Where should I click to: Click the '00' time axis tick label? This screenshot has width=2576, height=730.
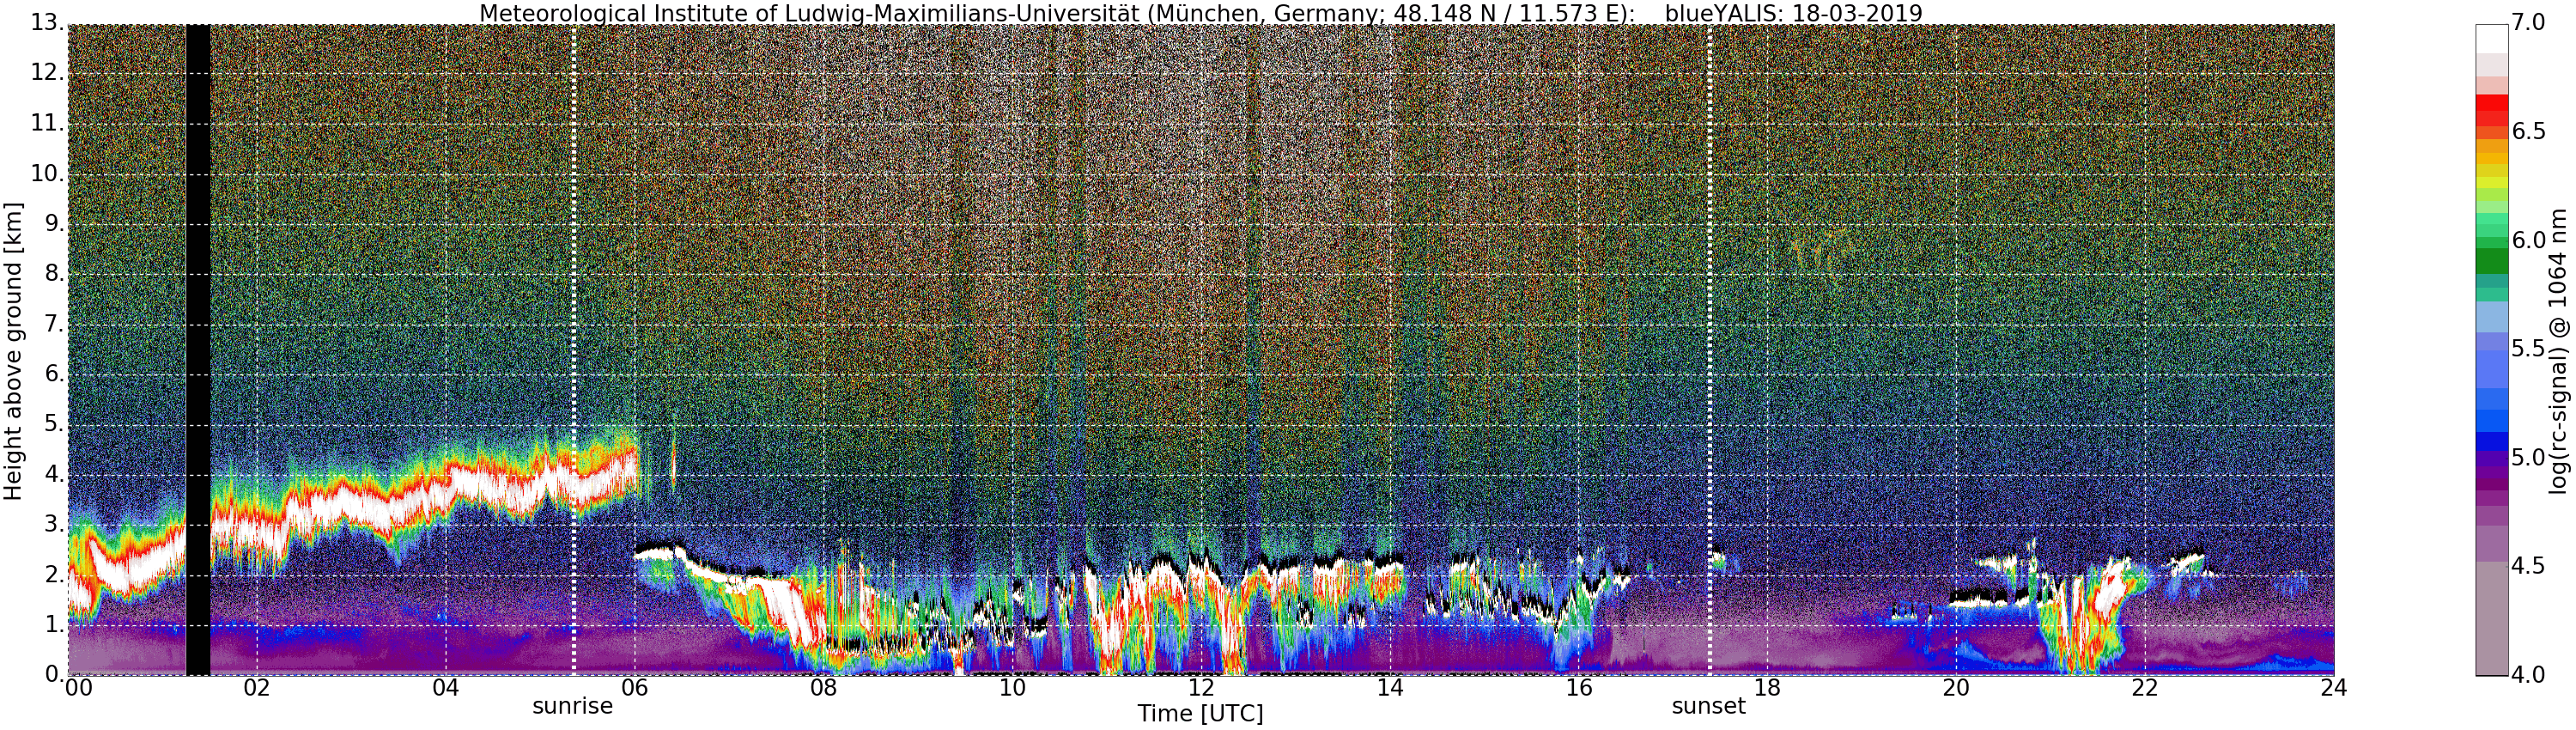coord(78,688)
